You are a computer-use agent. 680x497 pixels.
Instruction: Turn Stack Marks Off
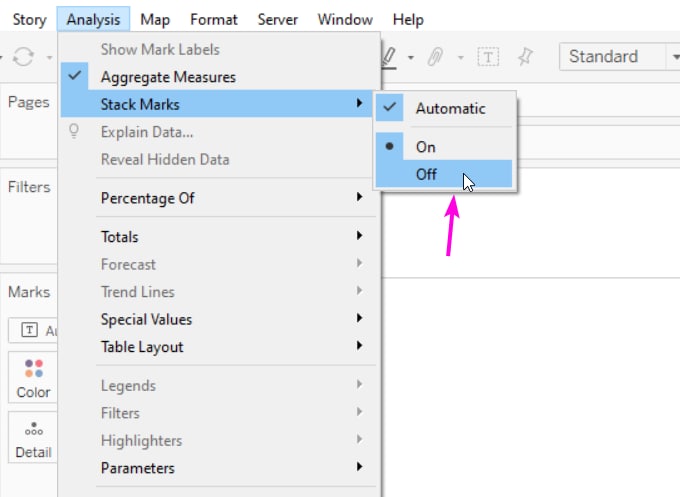445,174
